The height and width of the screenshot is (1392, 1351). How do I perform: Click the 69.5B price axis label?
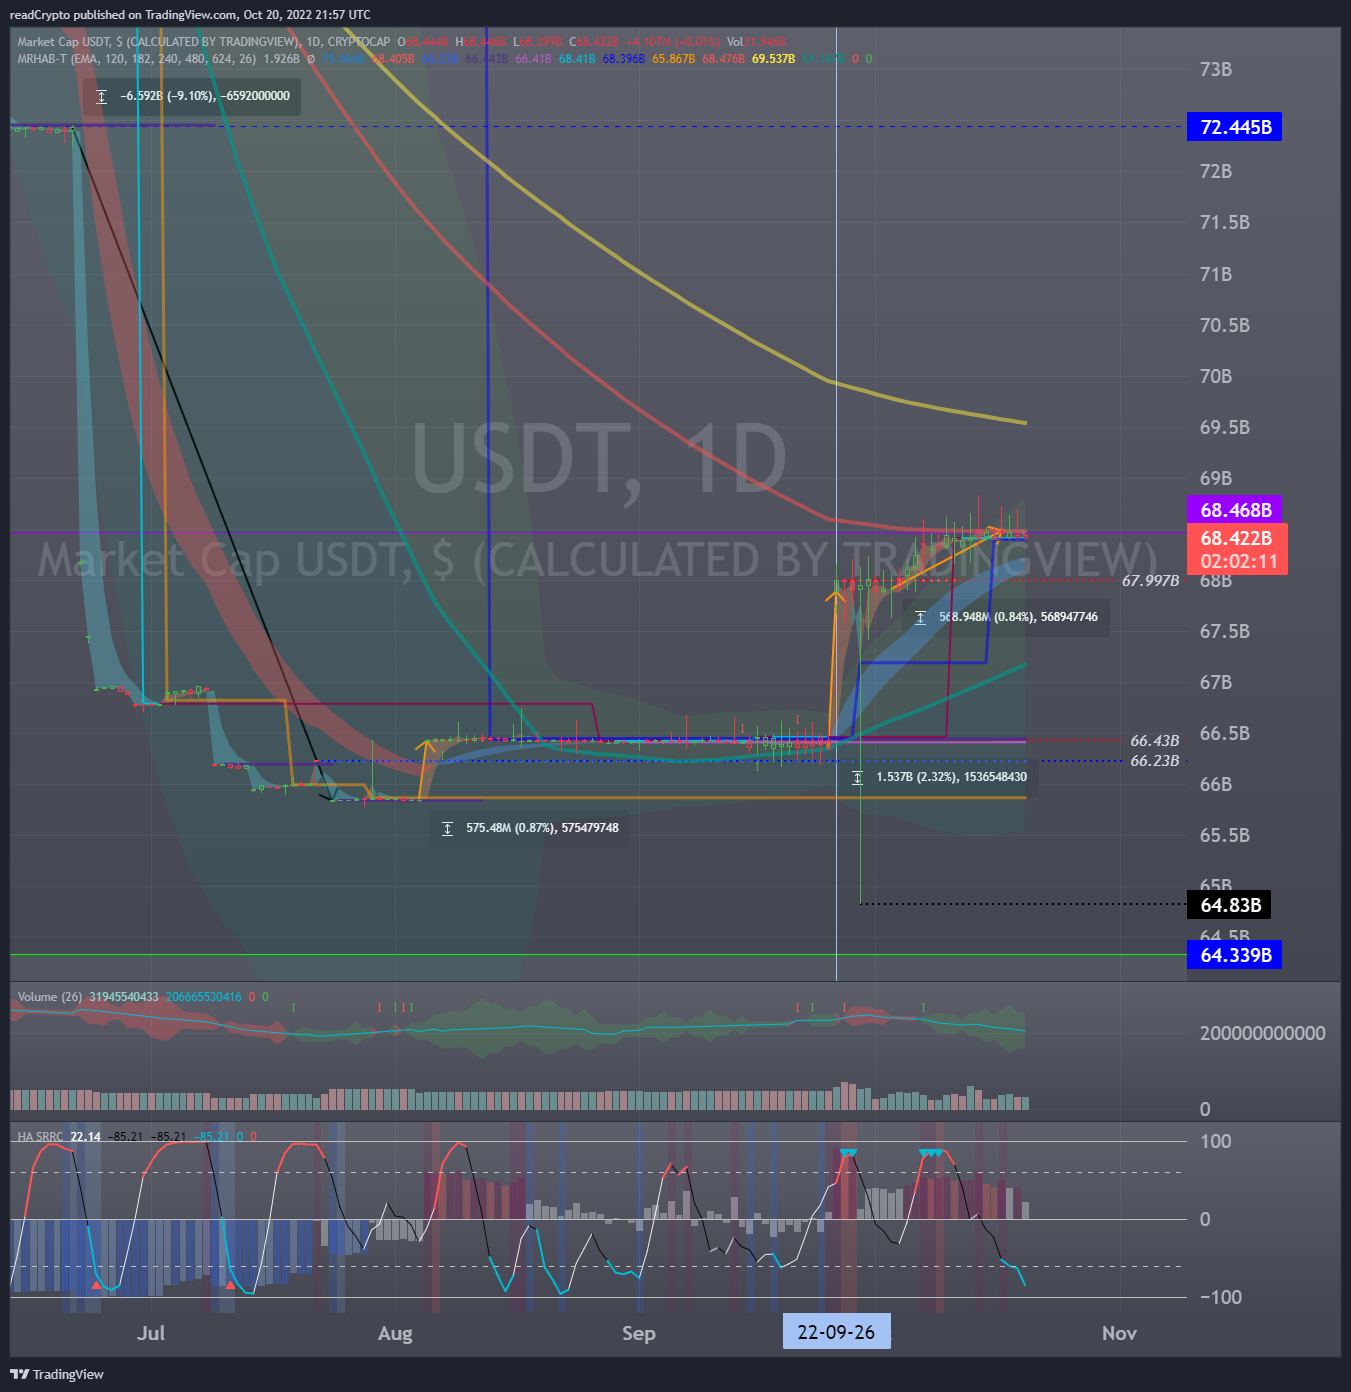tap(1225, 427)
